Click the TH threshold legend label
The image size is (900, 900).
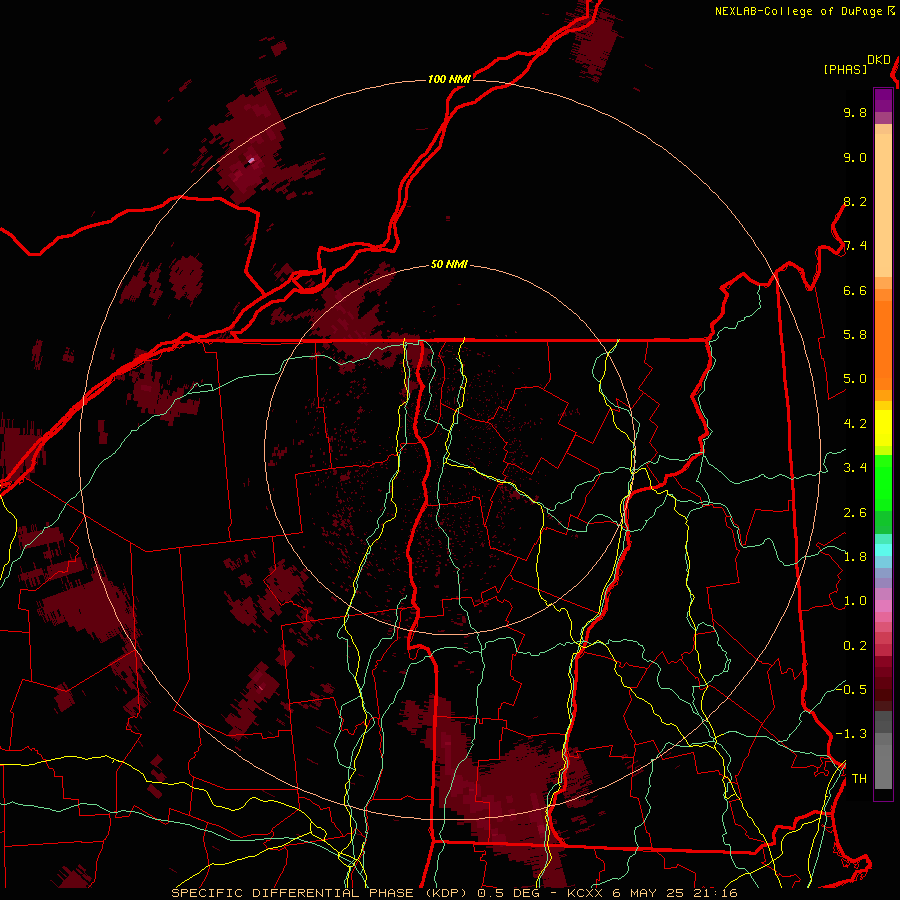pyautogui.click(x=859, y=779)
